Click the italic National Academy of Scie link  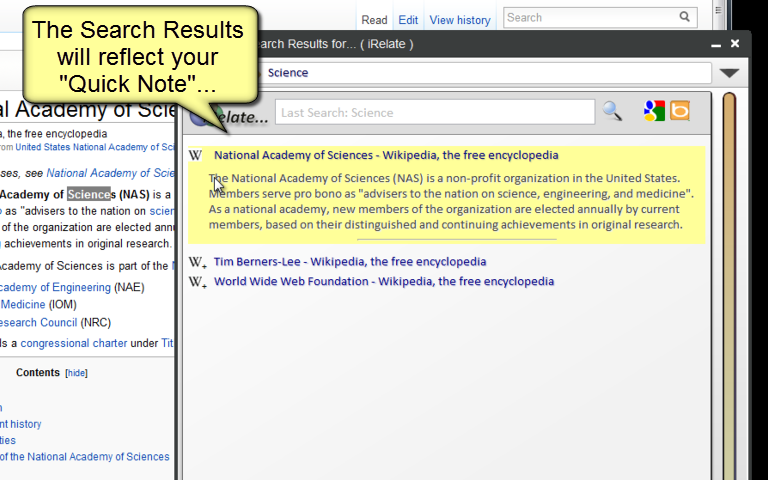click(110, 173)
